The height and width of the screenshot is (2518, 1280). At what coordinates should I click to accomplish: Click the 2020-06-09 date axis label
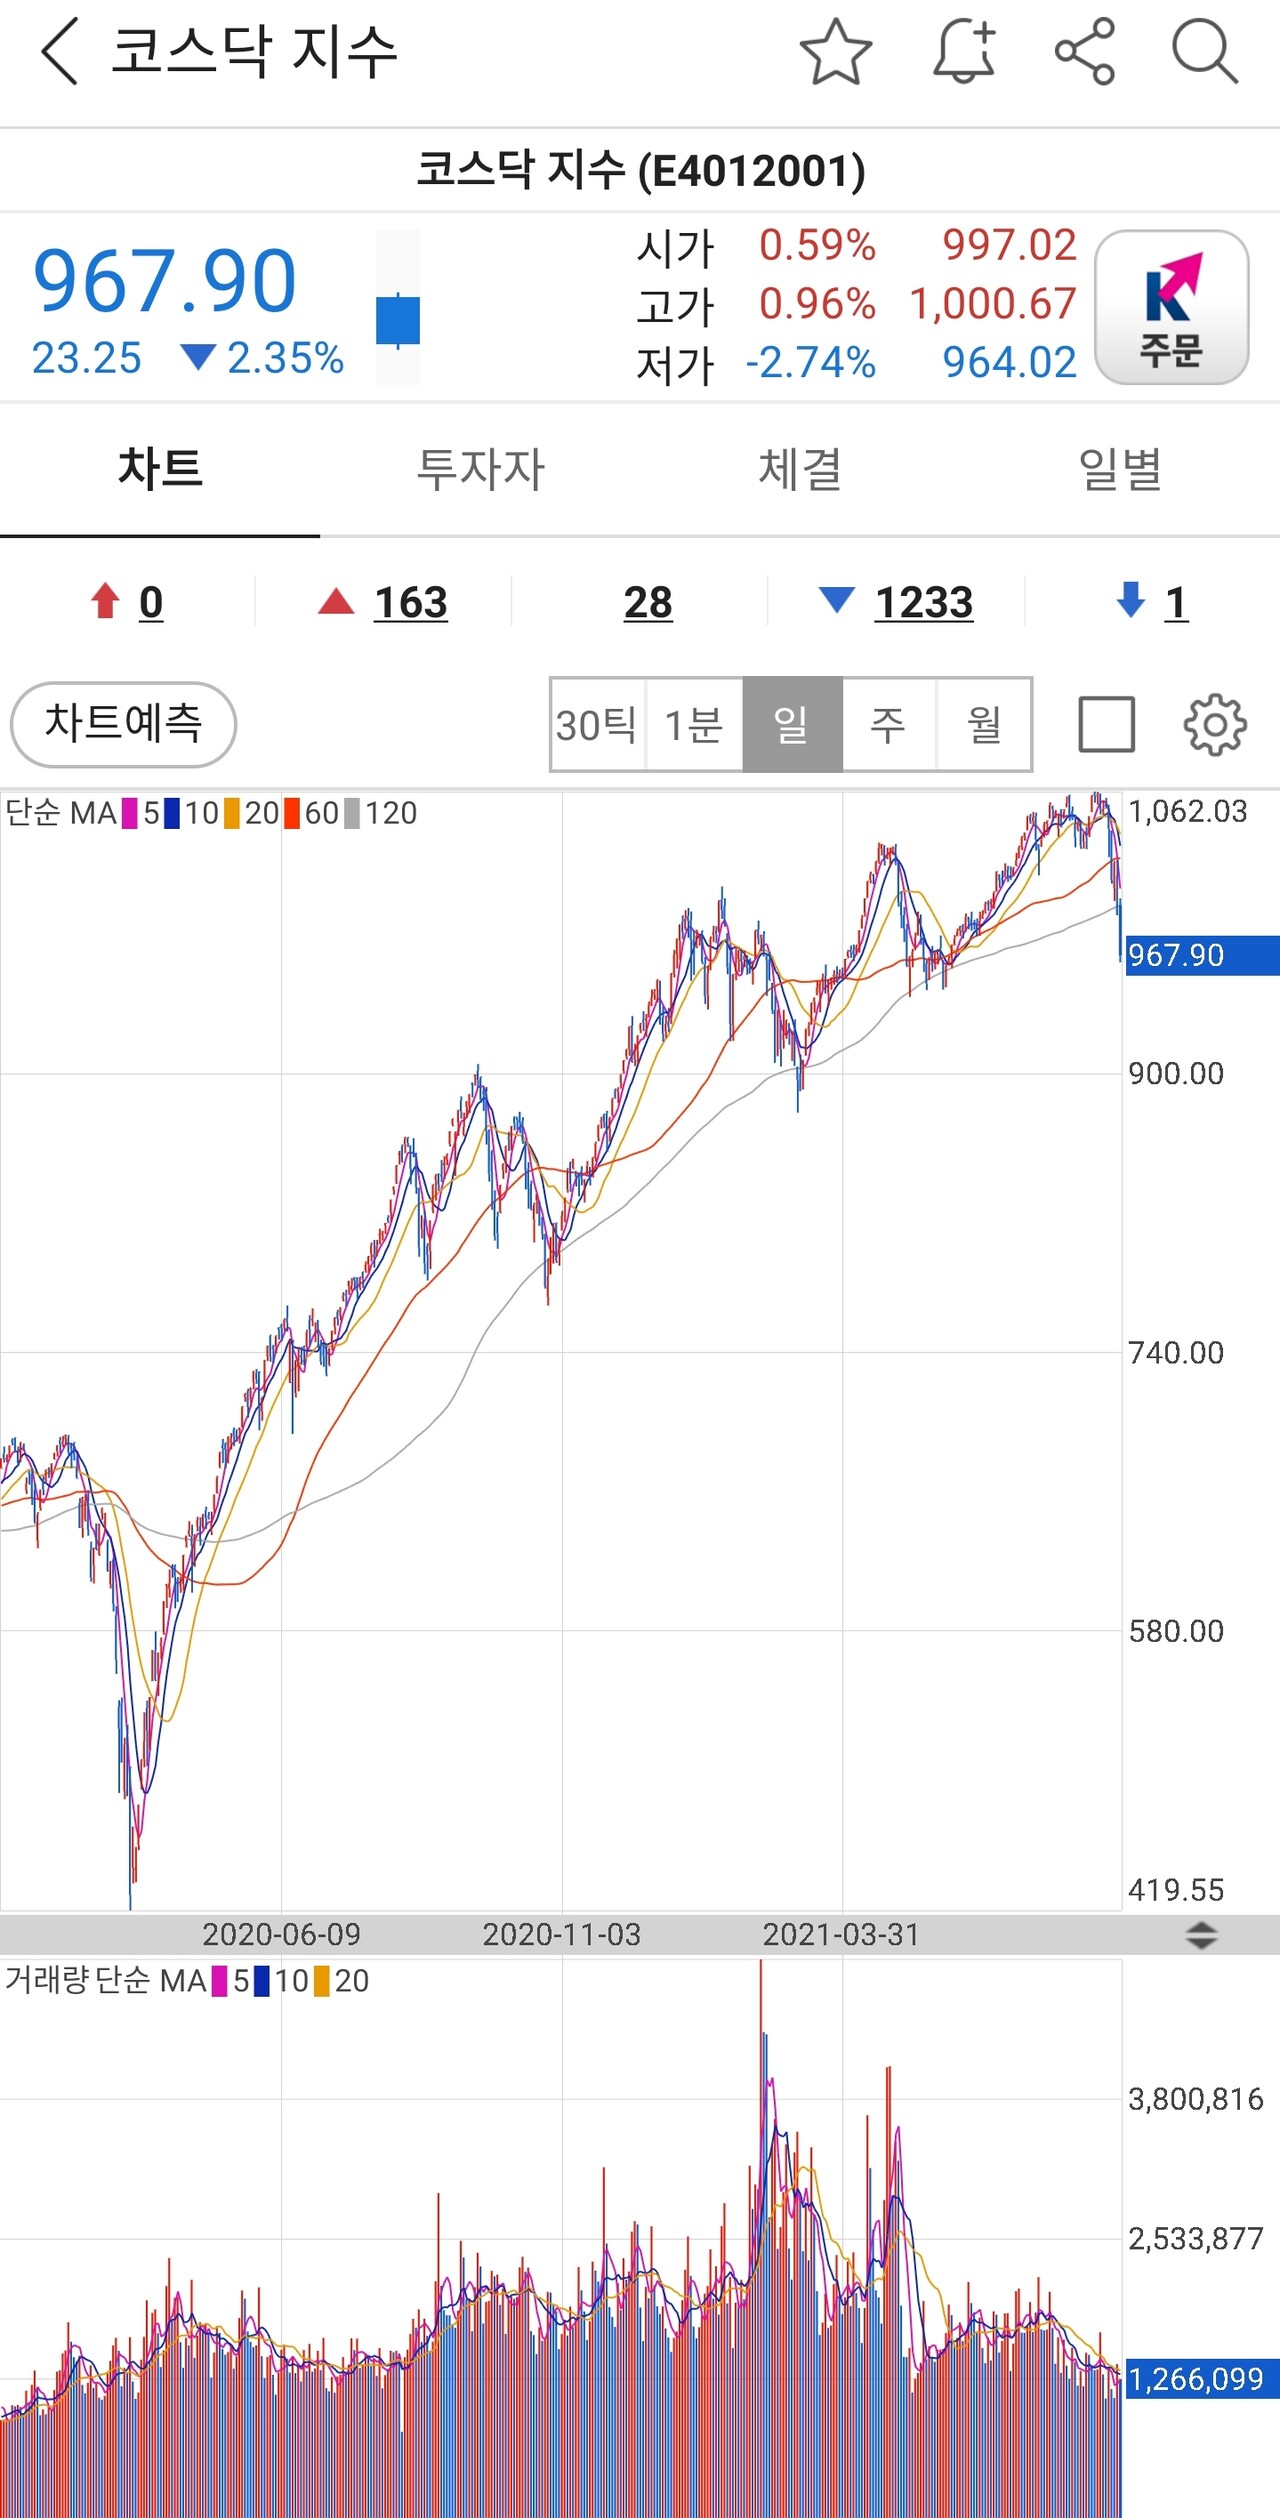point(281,1934)
